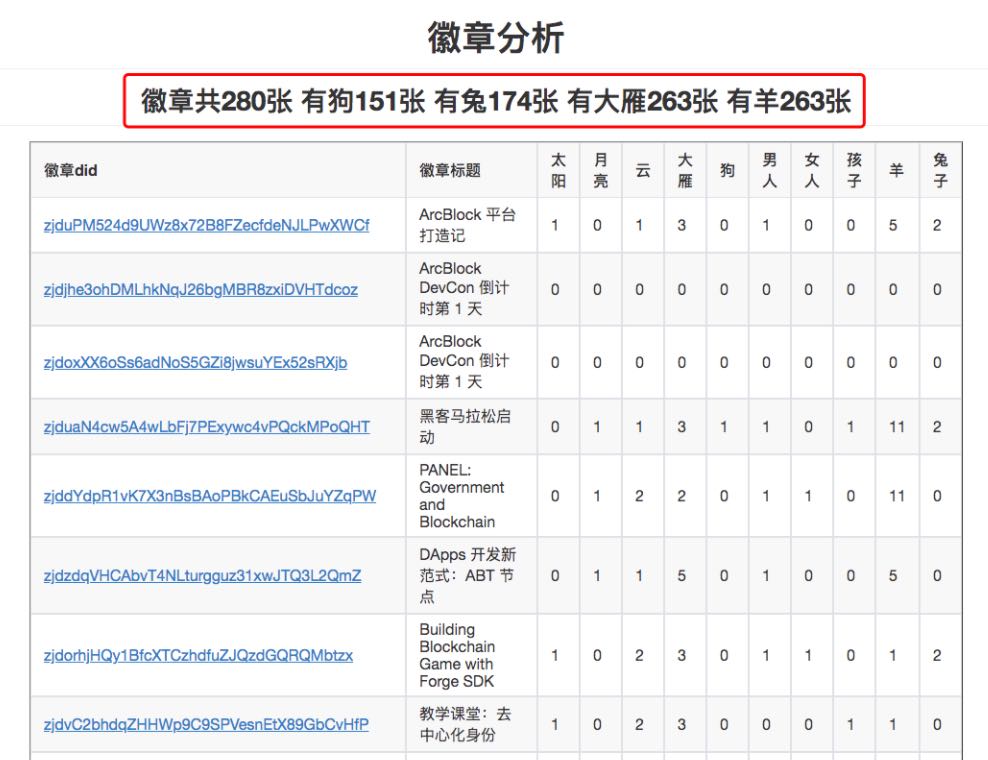Follow the zjddYdpR1vK7 badge DID link

tap(209, 496)
